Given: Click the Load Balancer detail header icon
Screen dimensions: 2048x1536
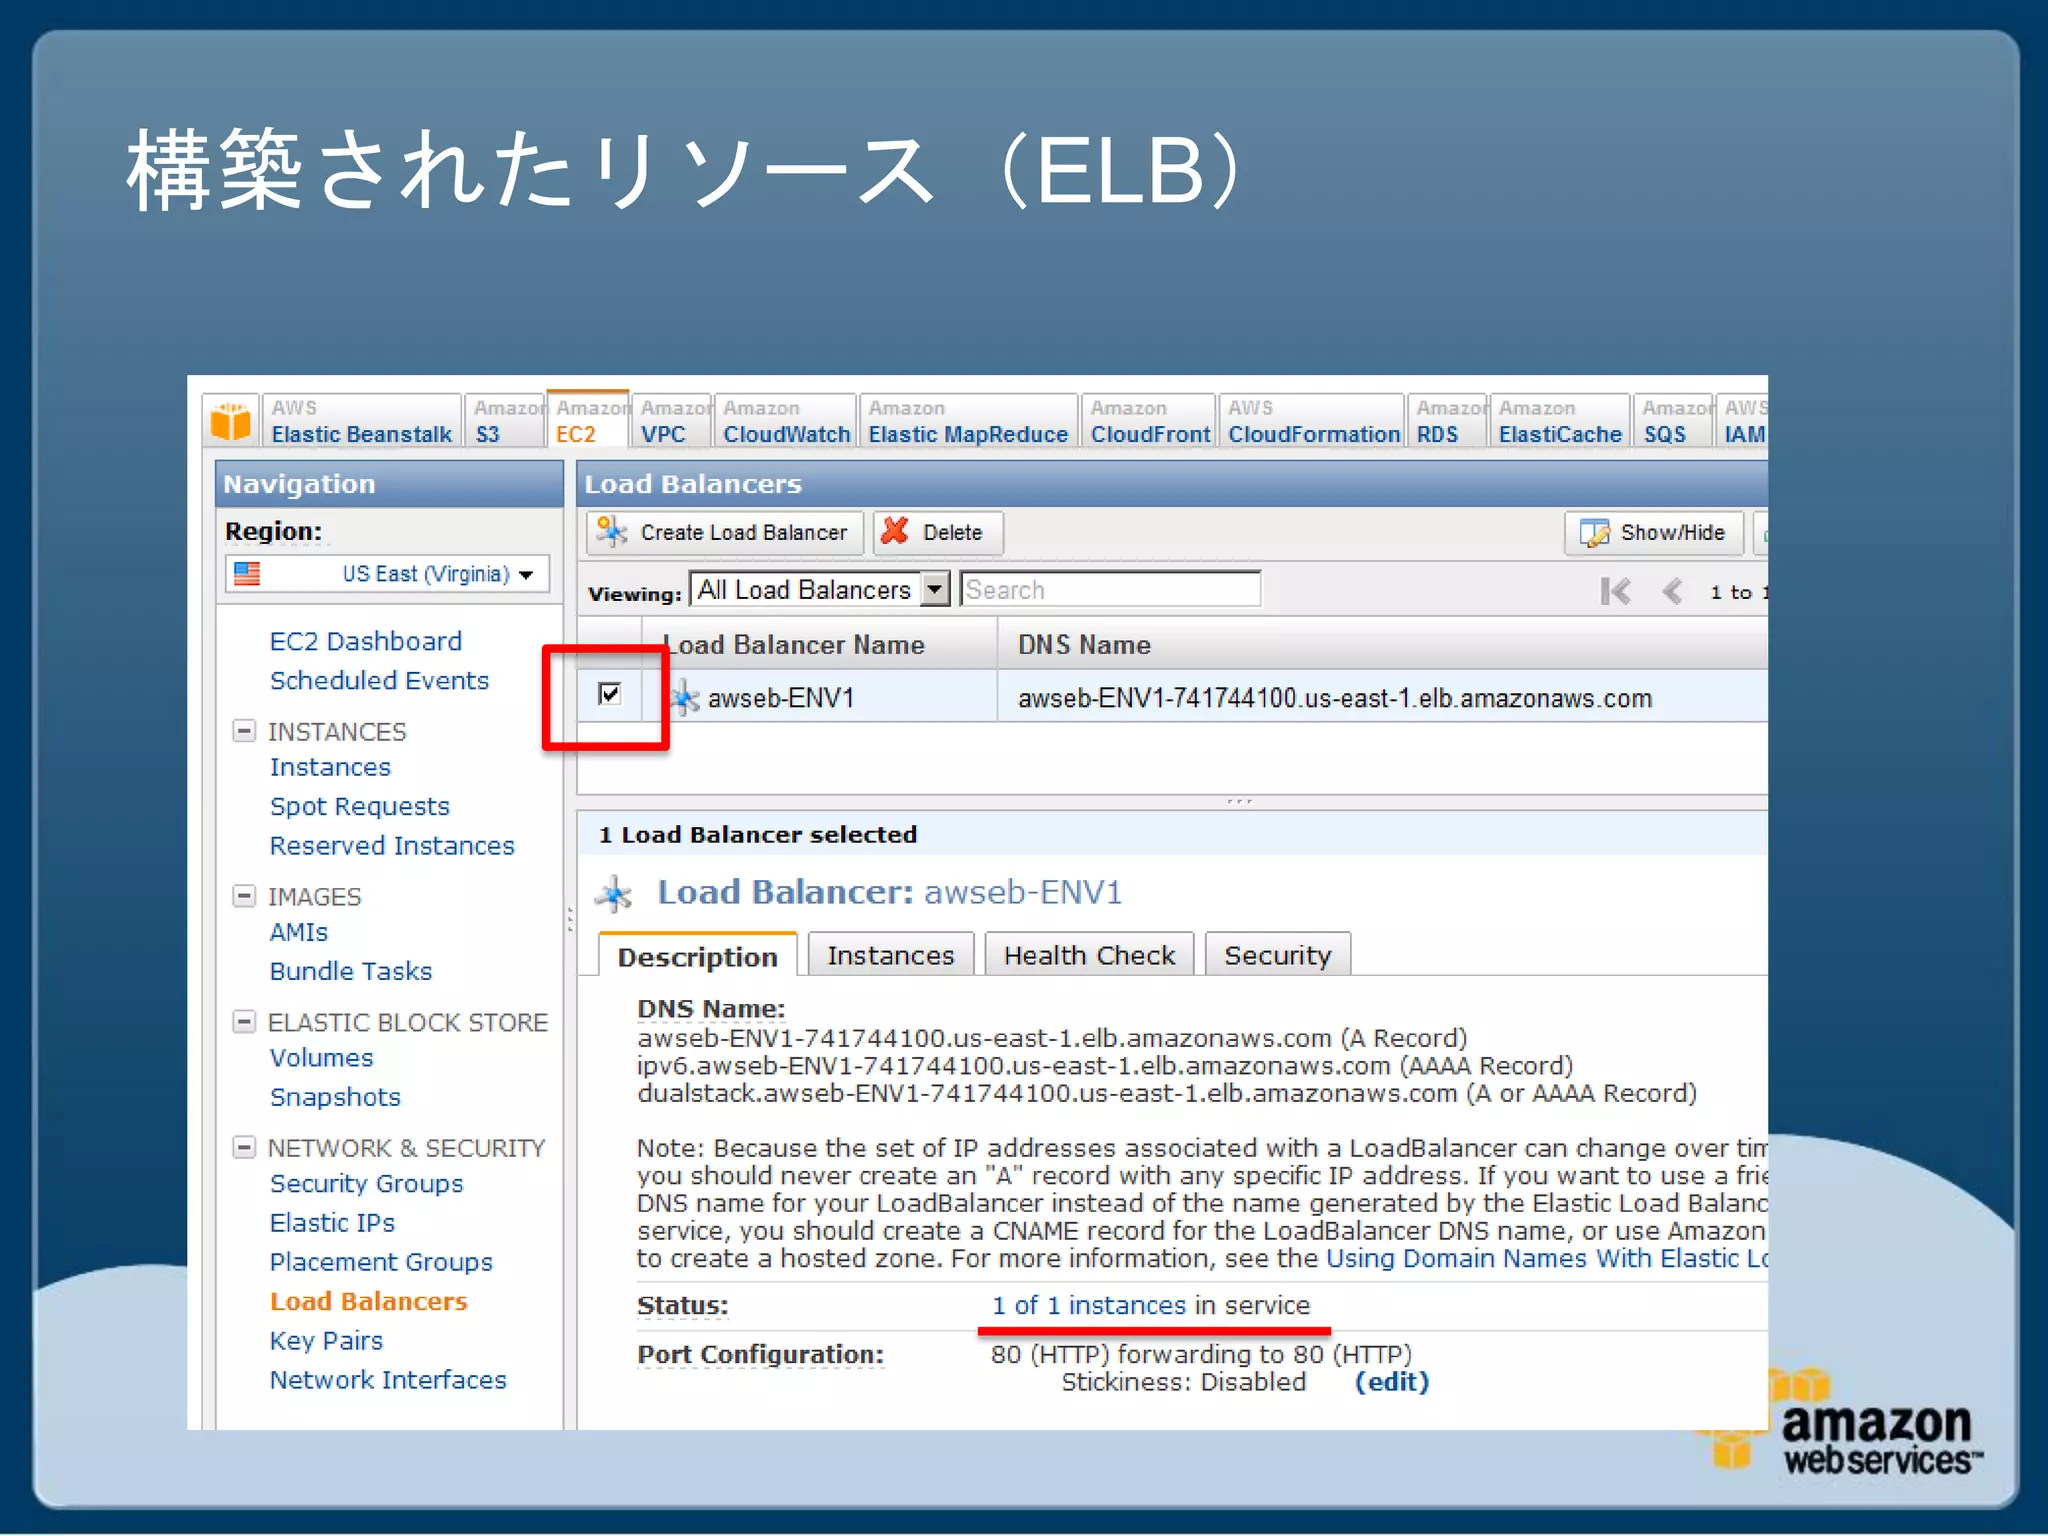Looking at the screenshot, I should click(x=614, y=893).
